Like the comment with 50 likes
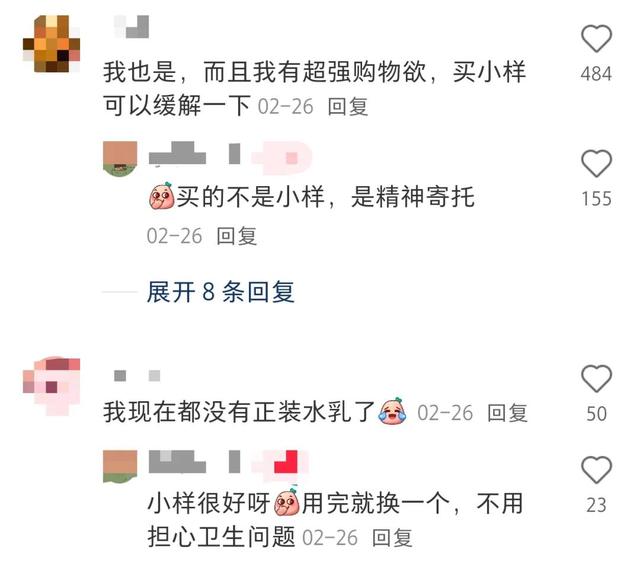The height and width of the screenshot is (569, 640). coord(596,379)
